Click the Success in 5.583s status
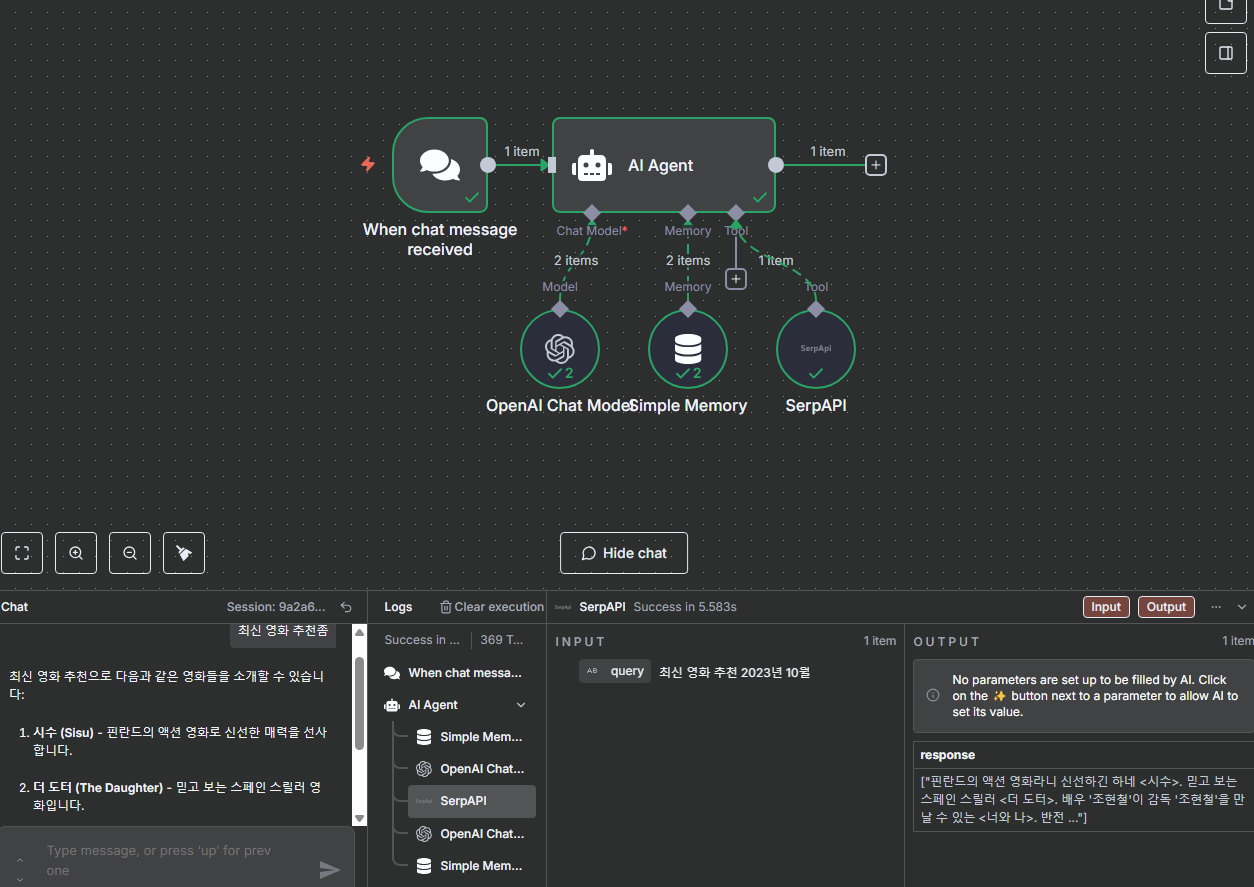The image size is (1254, 887). tap(684, 607)
